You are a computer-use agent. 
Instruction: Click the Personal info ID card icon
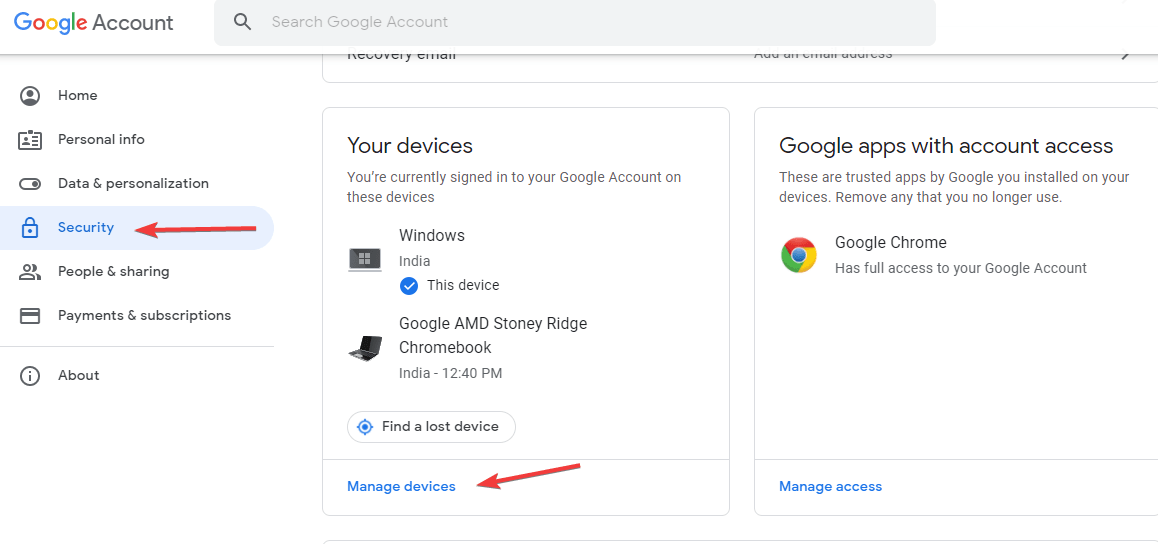(x=30, y=140)
